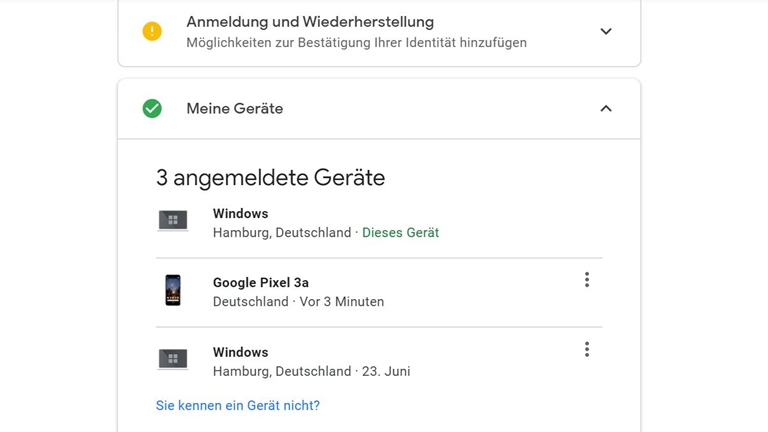The width and height of the screenshot is (768, 432).
Task: Expand the Anmeldung und Wiederherstellung chevron
Action: click(606, 31)
